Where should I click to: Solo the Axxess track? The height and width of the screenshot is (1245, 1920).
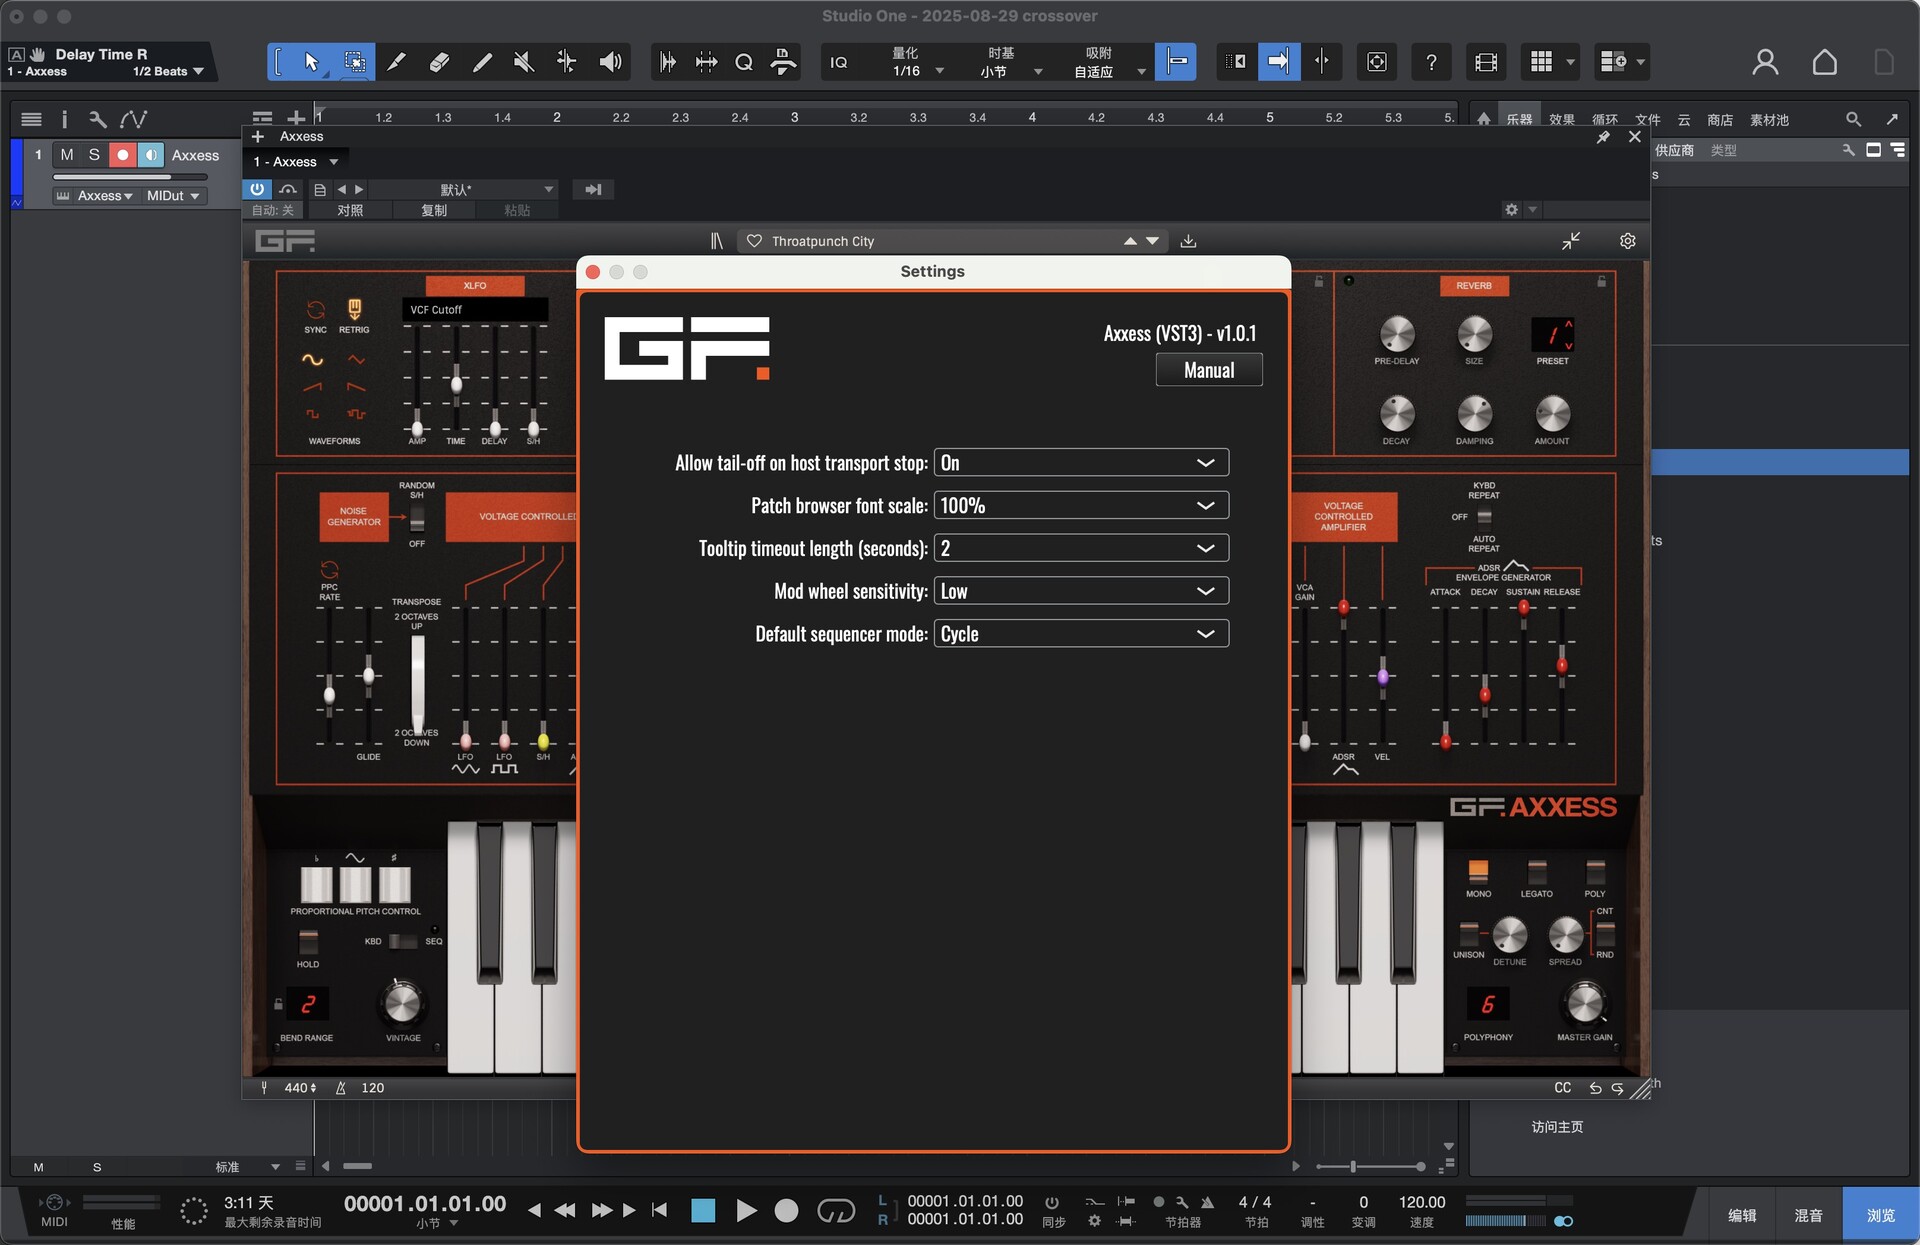point(94,155)
